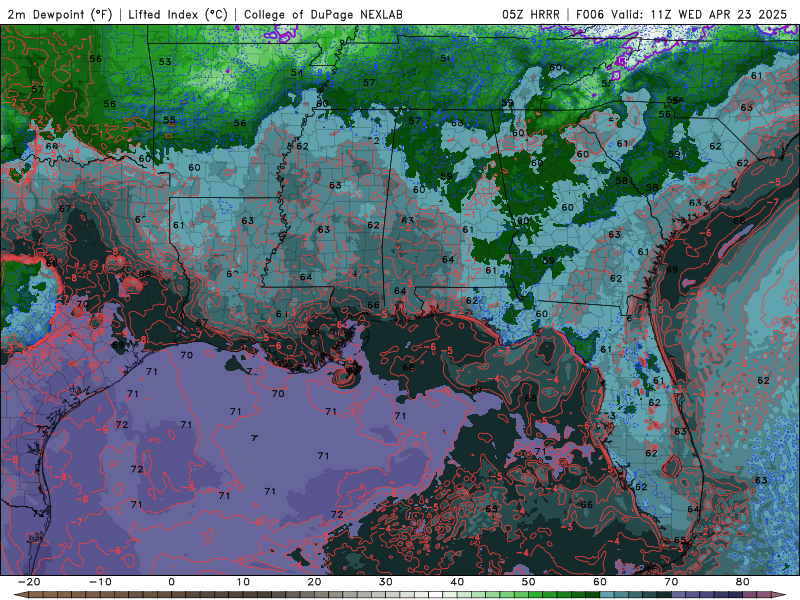Click the 80 label on the color scale
The width and height of the screenshot is (800, 600).
[743, 582]
